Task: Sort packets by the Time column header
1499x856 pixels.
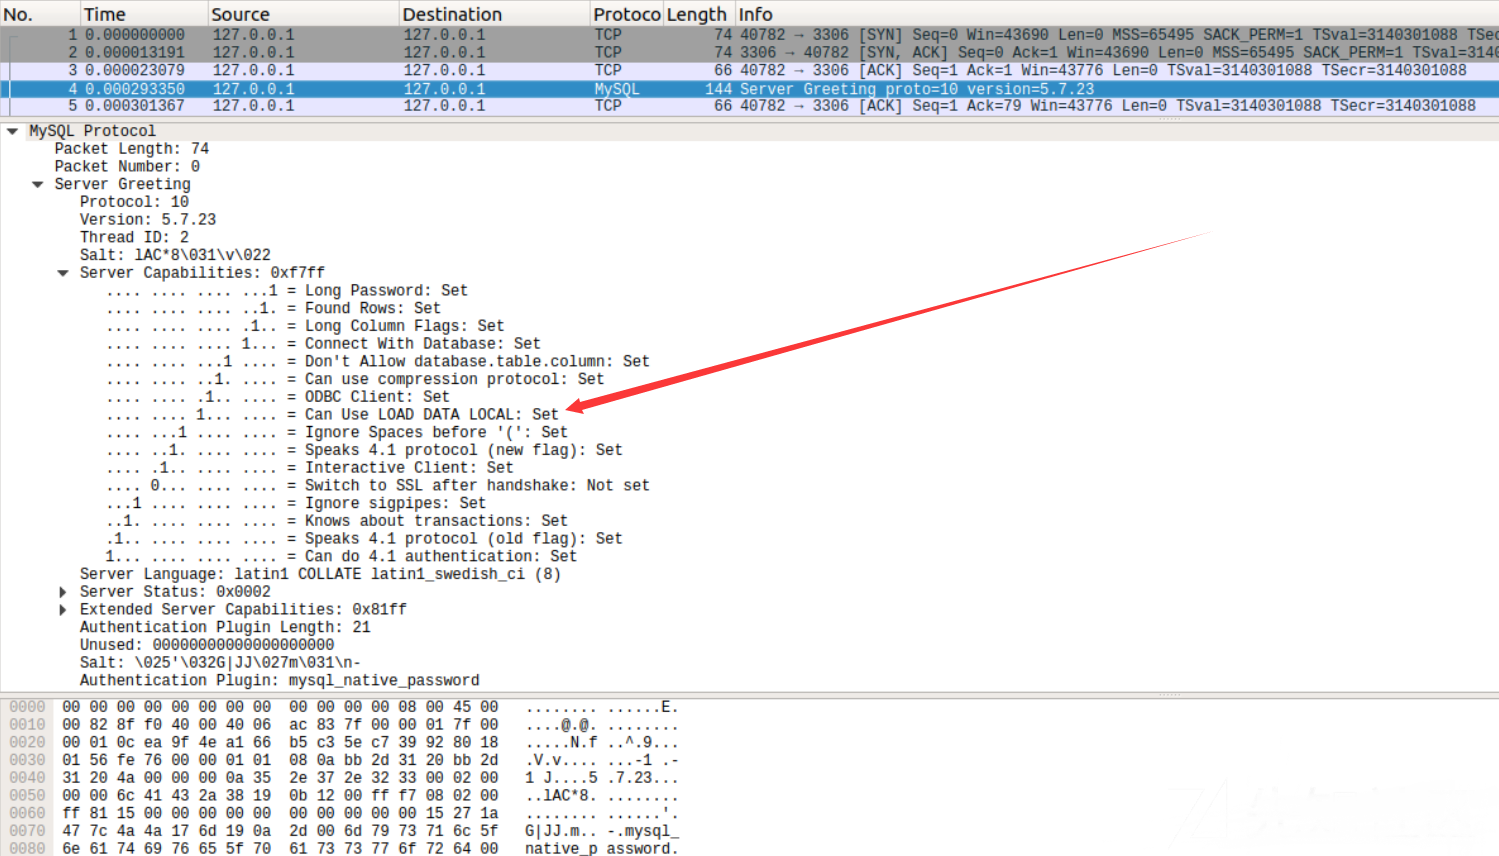Action: (x=144, y=14)
